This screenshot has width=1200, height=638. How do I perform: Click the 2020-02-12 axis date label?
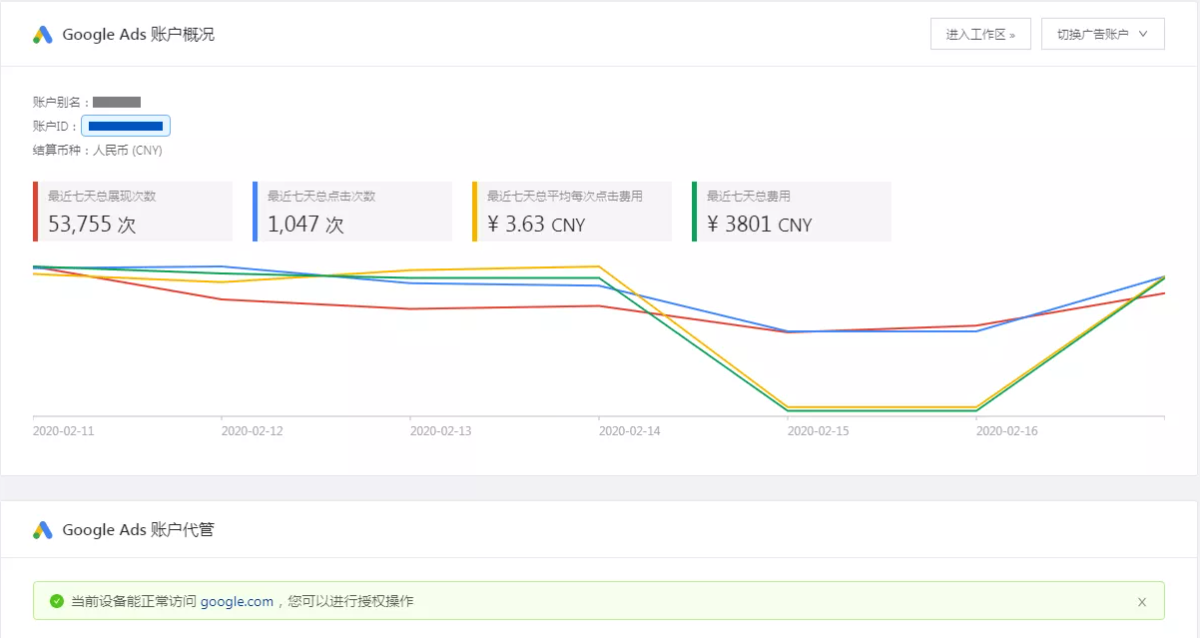pyautogui.click(x=252, y=431)
